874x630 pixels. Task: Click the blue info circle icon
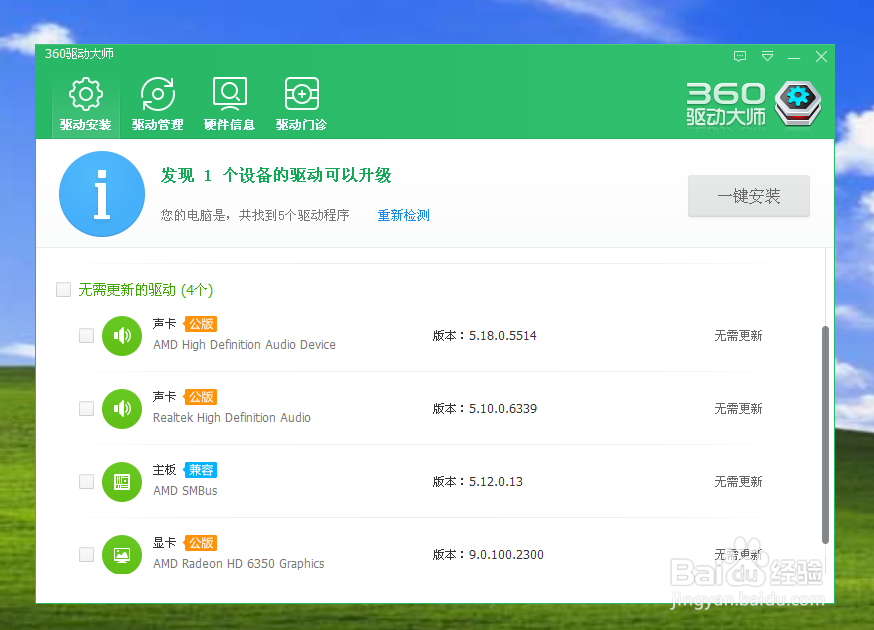pyautogui.click(x=102, y=194)
